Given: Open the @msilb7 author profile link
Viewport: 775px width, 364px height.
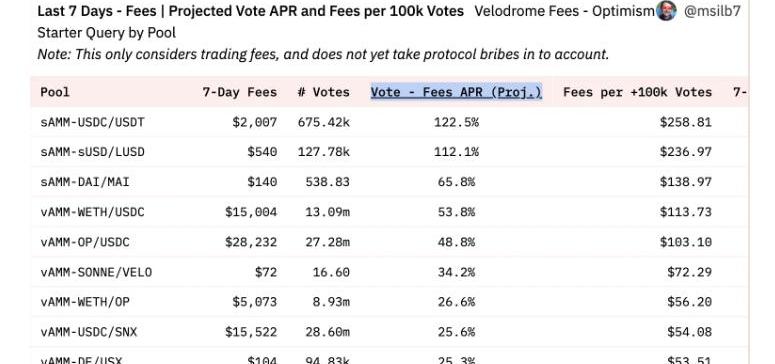Looking at the screenshot, I should pos(712,11).
